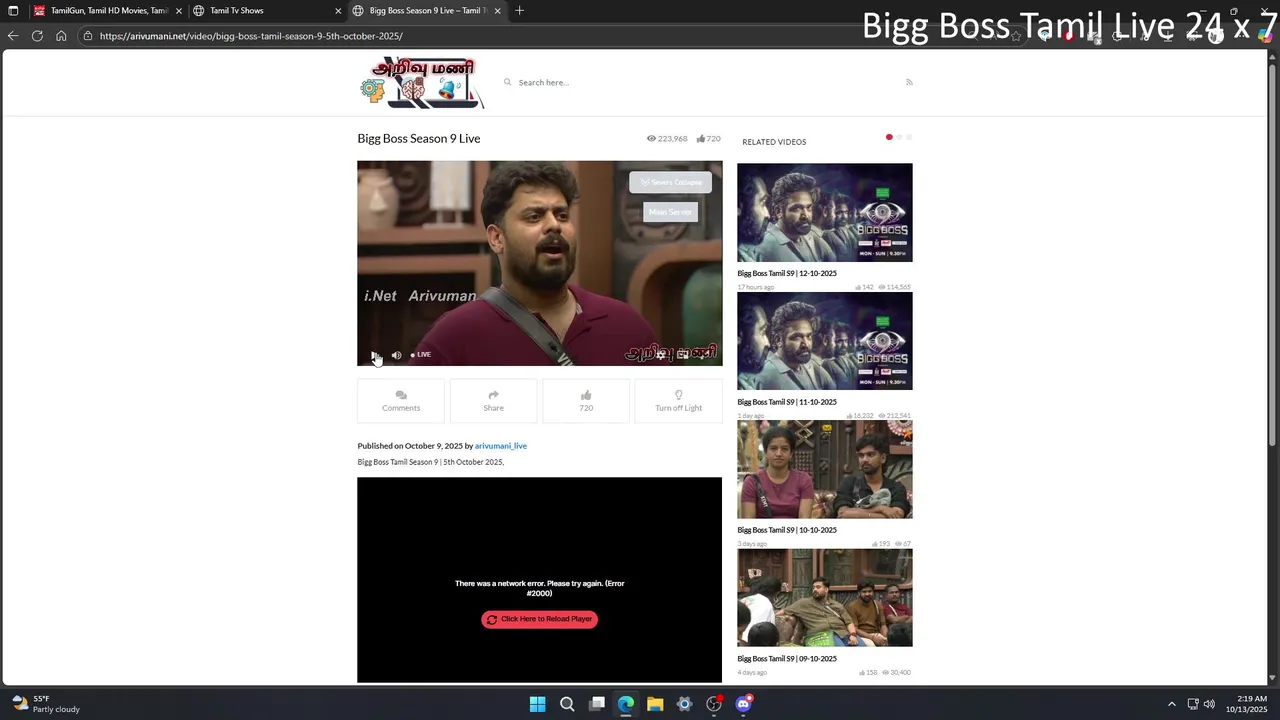Open a new browser tab
The height and width of the screenshot is (720, 1280).
tap(519, 11)
